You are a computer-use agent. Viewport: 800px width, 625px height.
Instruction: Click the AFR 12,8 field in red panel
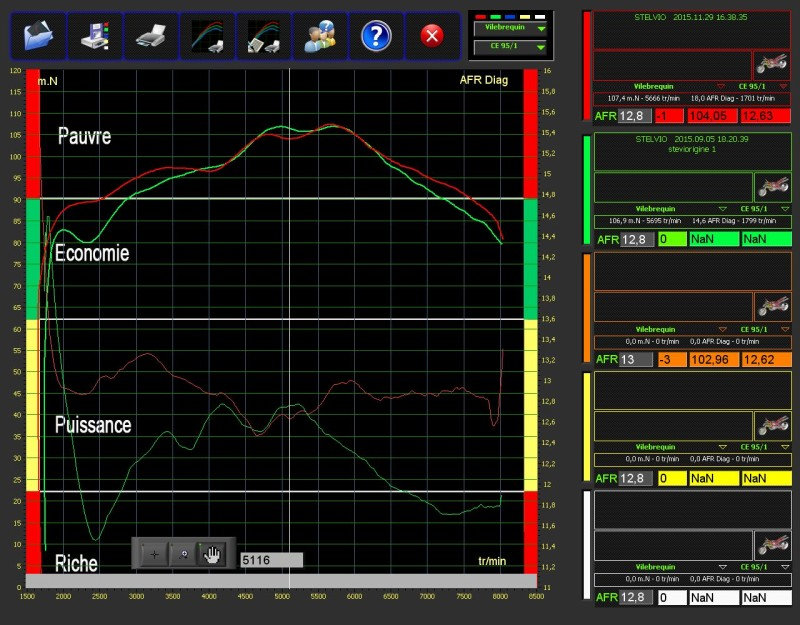635,116
